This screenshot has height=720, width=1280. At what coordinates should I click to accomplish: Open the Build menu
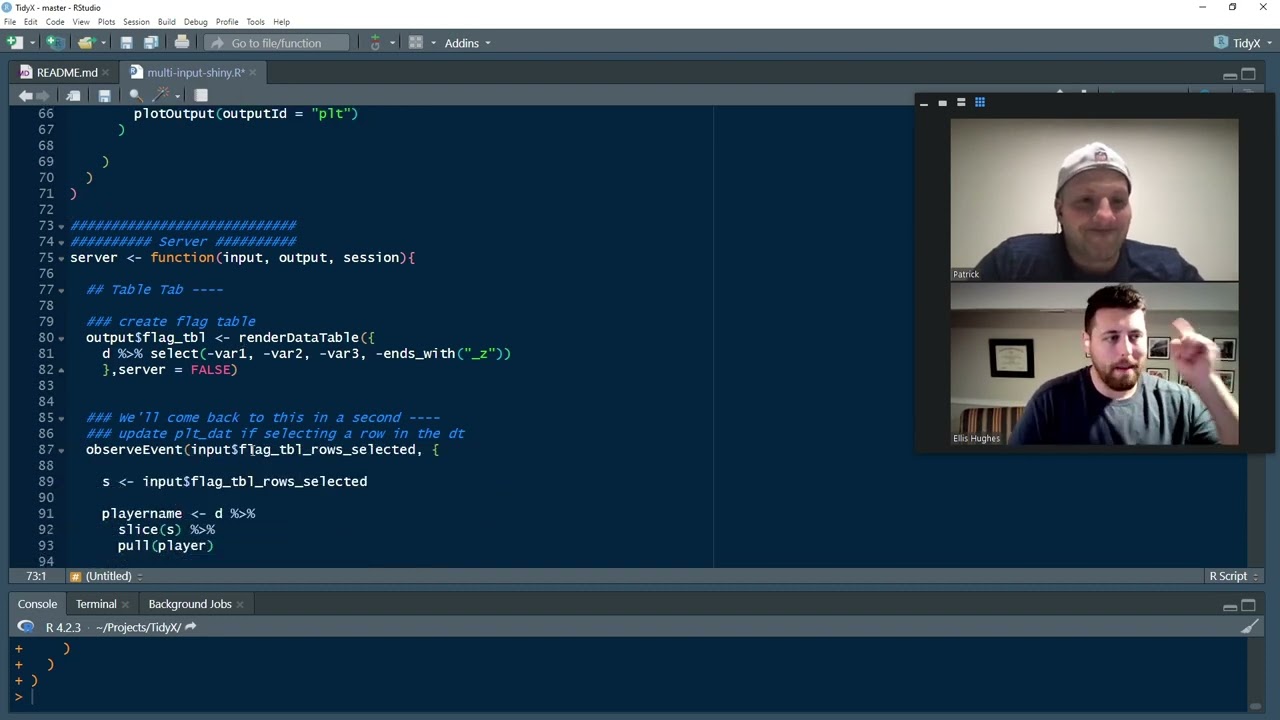tap(166, 22)
